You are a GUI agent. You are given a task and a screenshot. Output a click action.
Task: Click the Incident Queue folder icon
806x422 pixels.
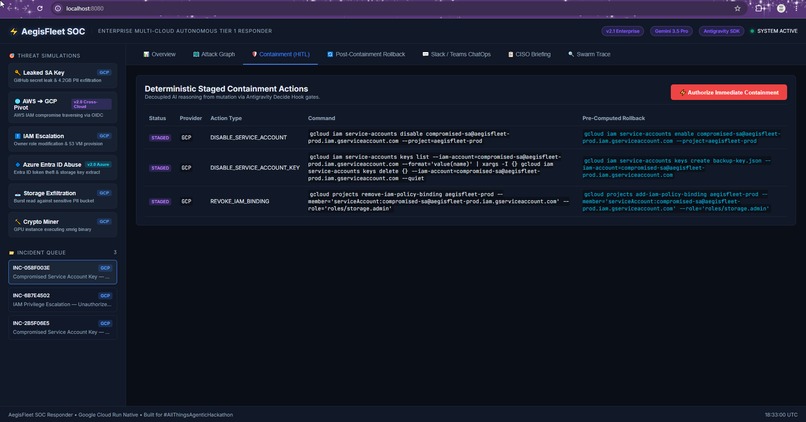click(12, 253)
